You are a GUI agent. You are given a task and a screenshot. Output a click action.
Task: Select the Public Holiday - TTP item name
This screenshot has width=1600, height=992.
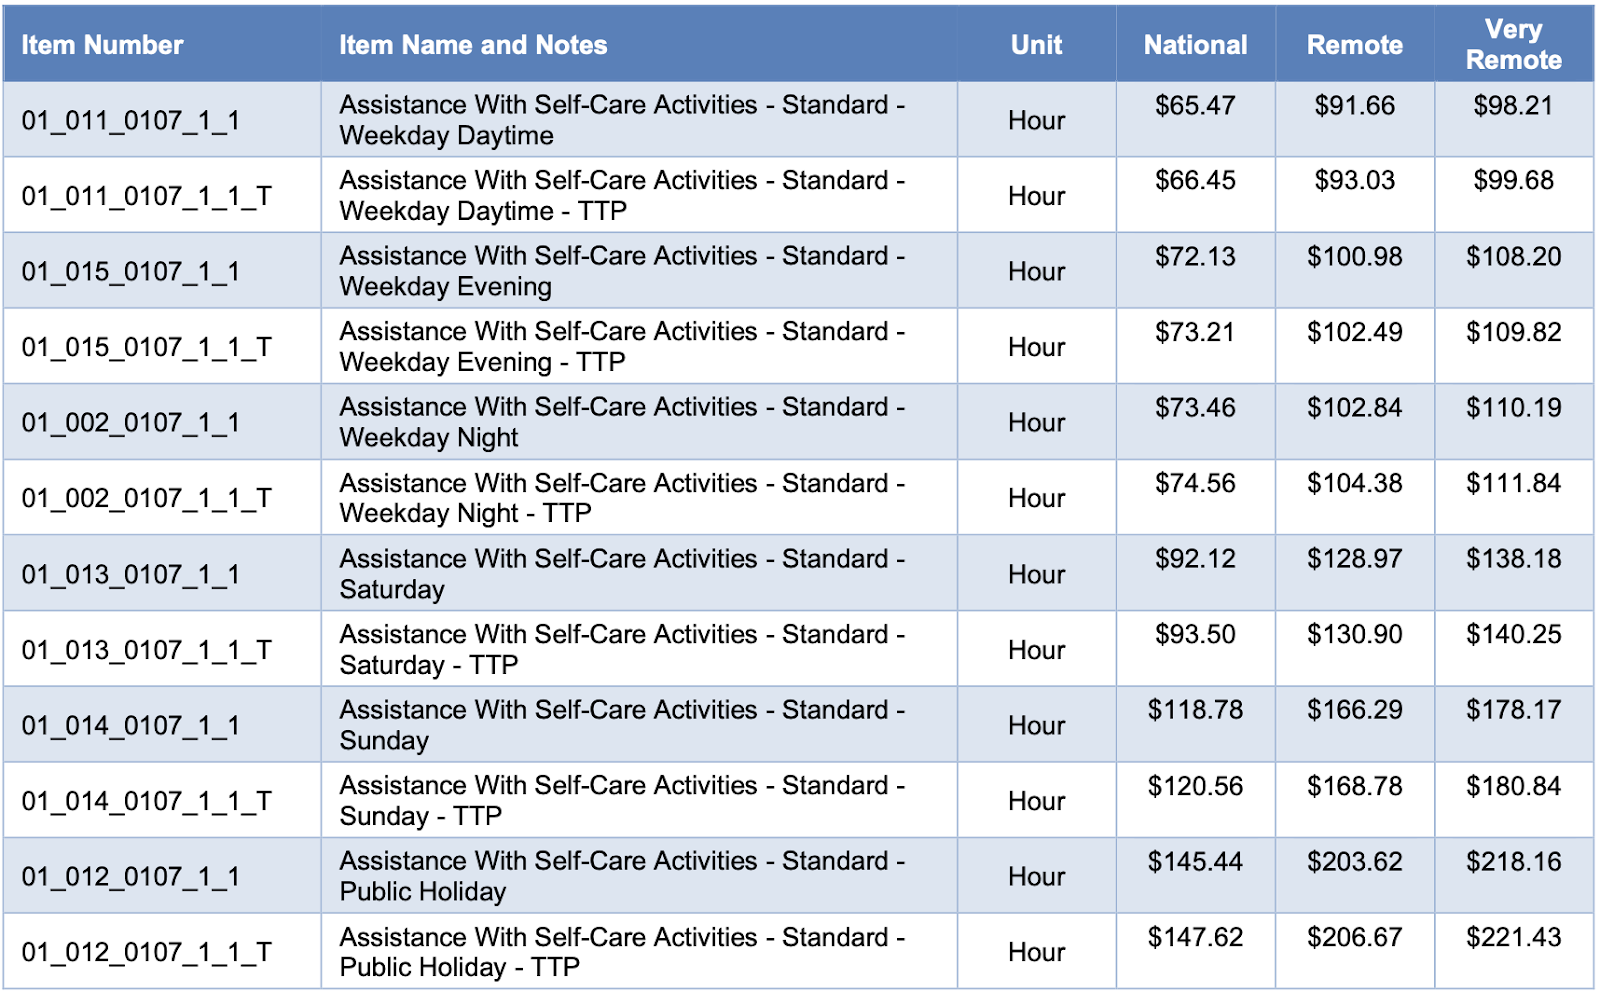click(x=622, y=952)
